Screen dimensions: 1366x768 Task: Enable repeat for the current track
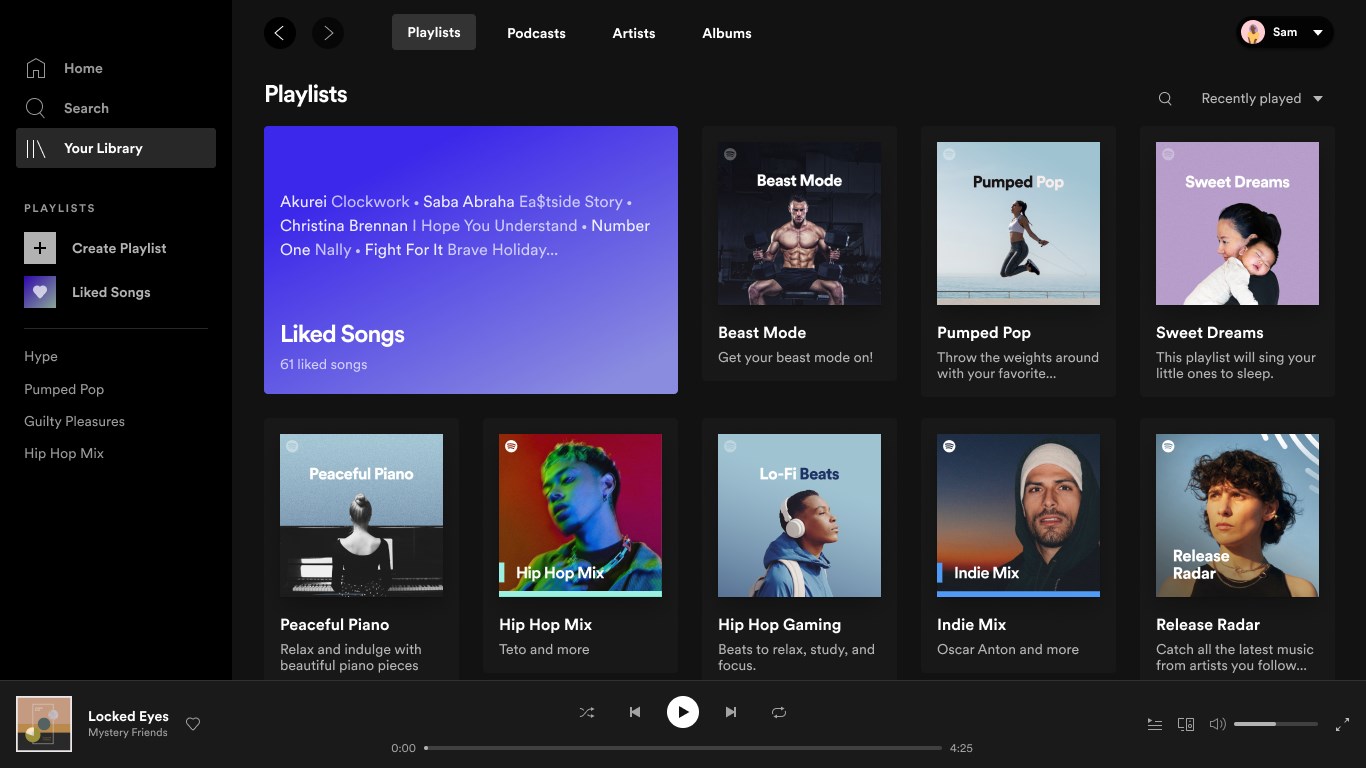(779, 712)
